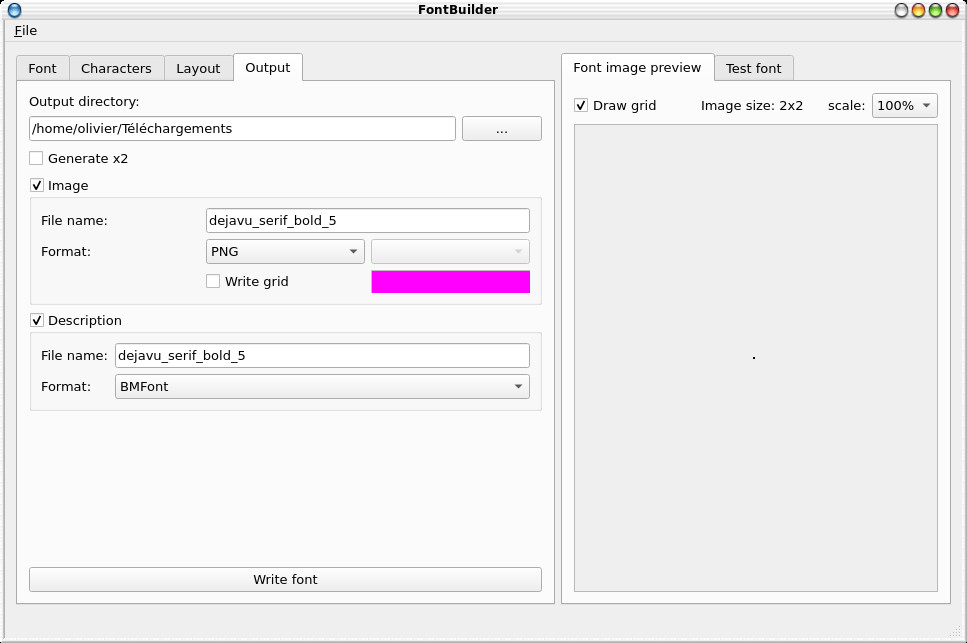The width and height of the screenshot is (967, 643).
Task: Open the magenta grid color swatch
Action: click(x=450, y=282)
